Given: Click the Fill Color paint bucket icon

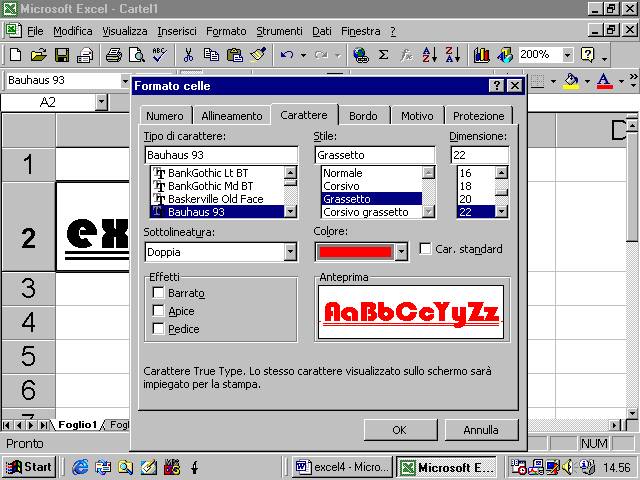Looking at the screenshot, I should [571, 81].
